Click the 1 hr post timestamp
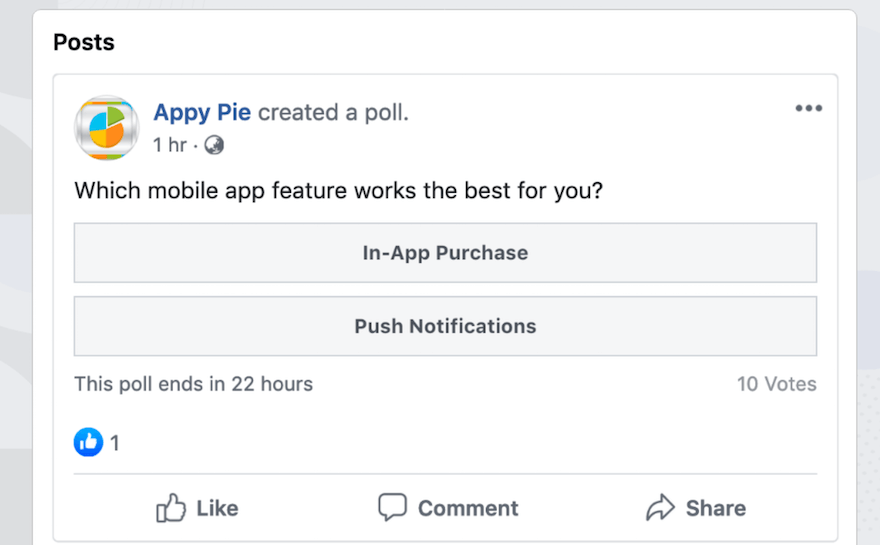This screenshot has height=545, width=880. tap(169, 145)
